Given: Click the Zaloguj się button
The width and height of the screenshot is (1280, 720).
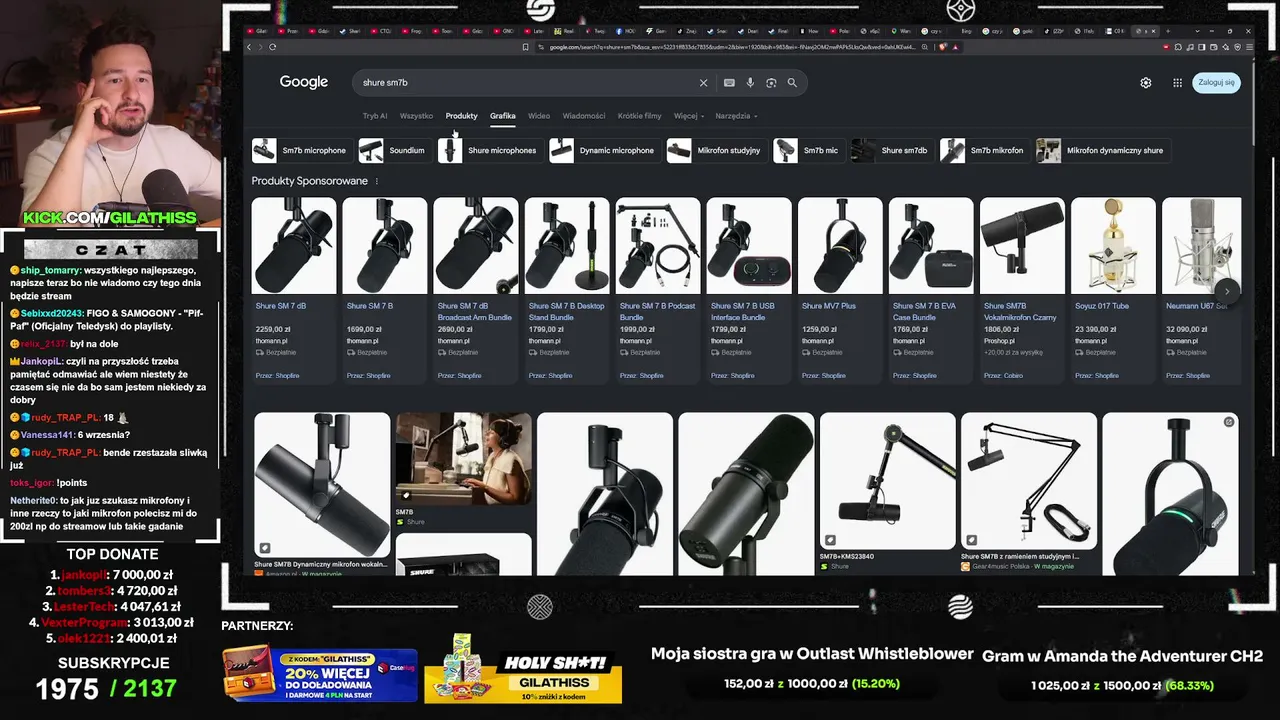Looking at the screenshot, I should [x=1216, y=83].
